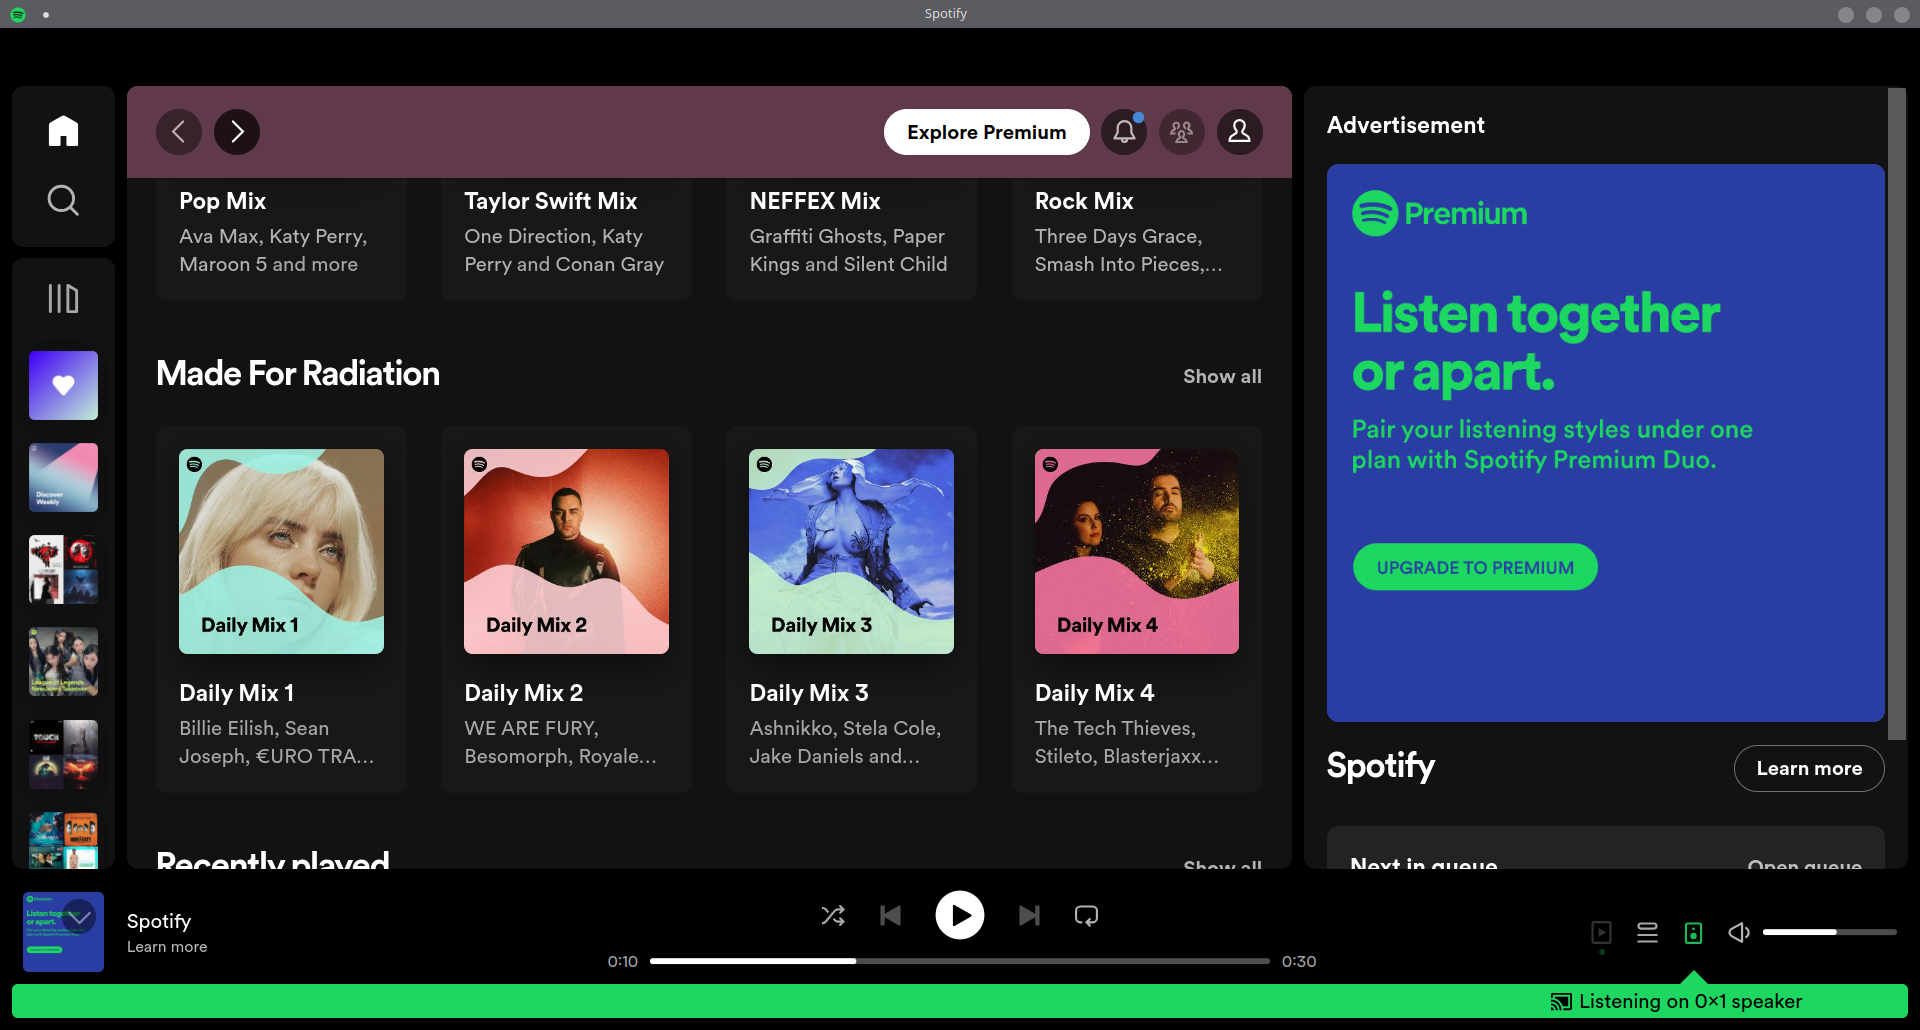Open the Search page icon
The width and height of the screenshot is (1920, 1030).
[x=63, y=200]
